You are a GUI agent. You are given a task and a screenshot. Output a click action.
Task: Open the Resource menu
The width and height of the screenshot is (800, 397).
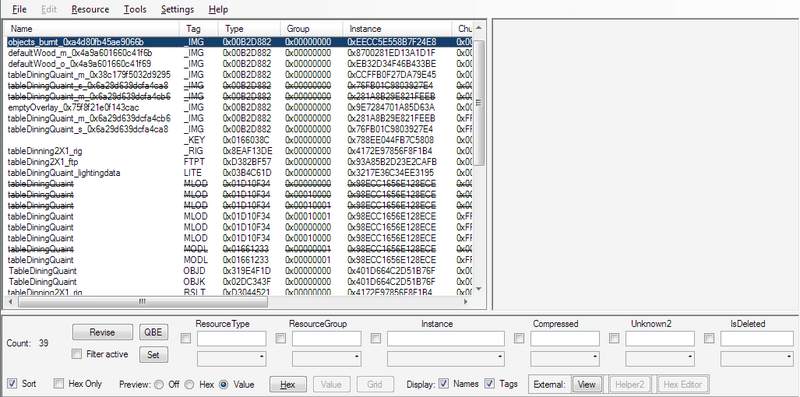point(90,9)
